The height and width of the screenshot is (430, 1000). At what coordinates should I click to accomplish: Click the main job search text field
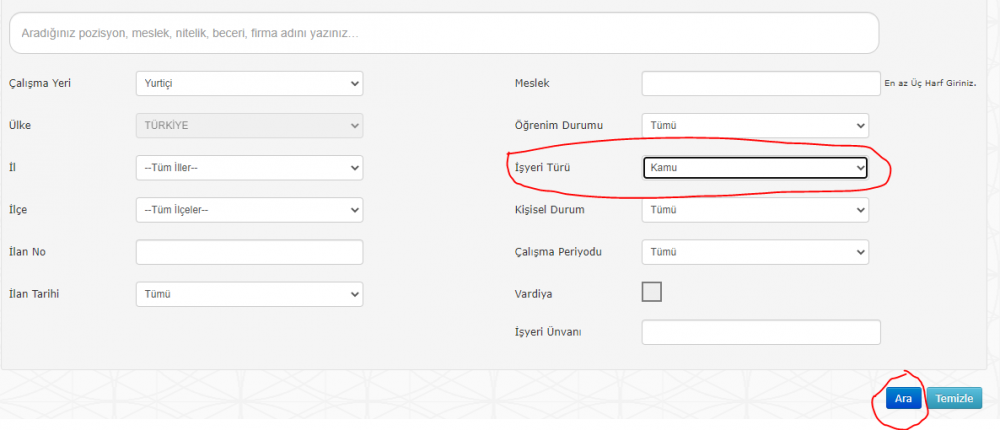coord(443,33)
